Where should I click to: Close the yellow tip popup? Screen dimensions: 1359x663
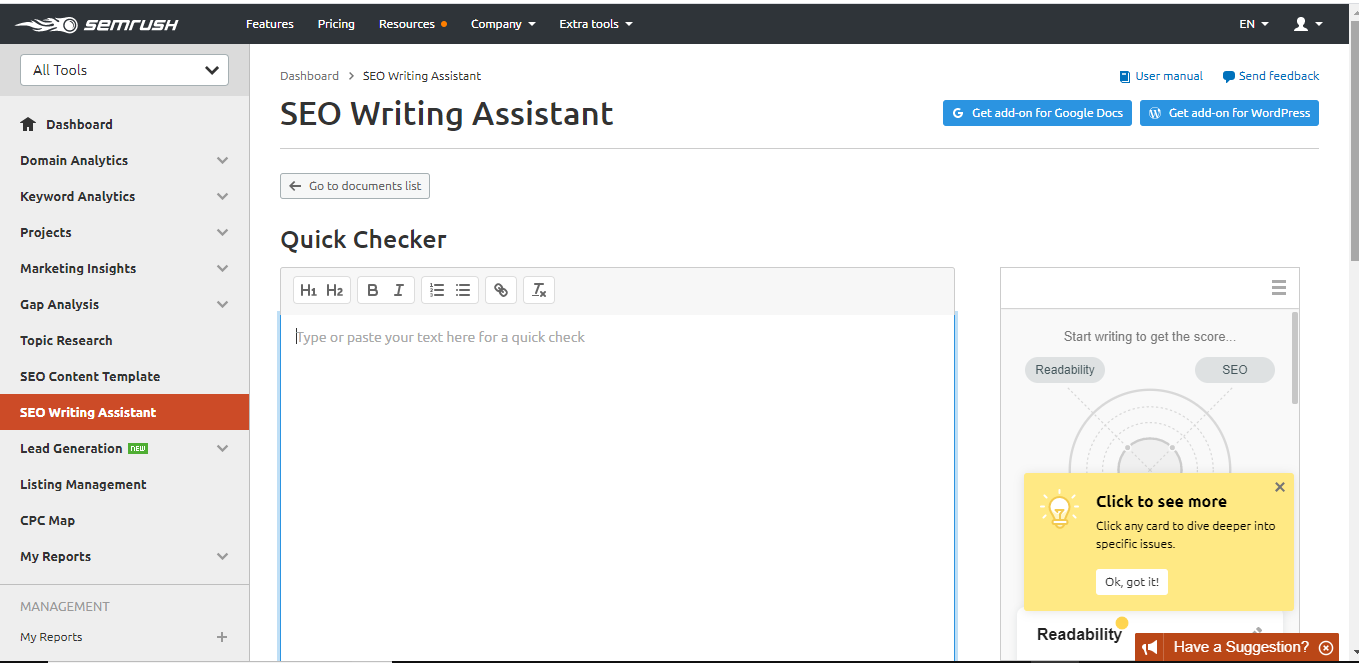[x=1279, y=487]
